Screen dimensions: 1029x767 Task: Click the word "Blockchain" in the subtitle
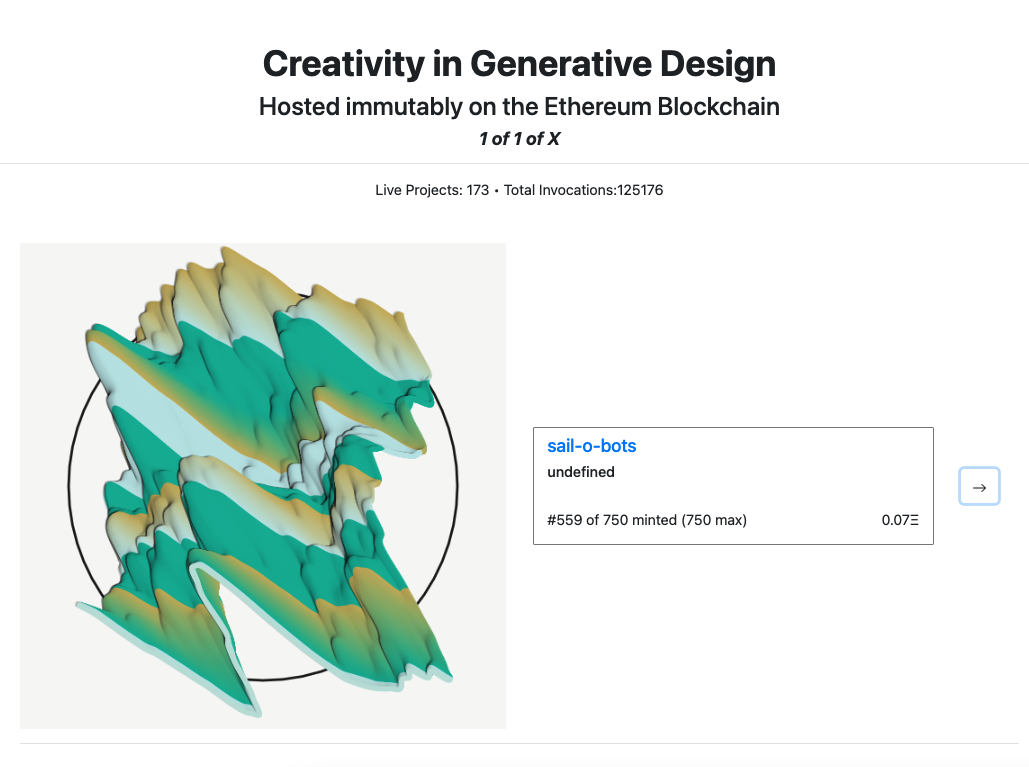pyautogui.click(x=719, y=106)
